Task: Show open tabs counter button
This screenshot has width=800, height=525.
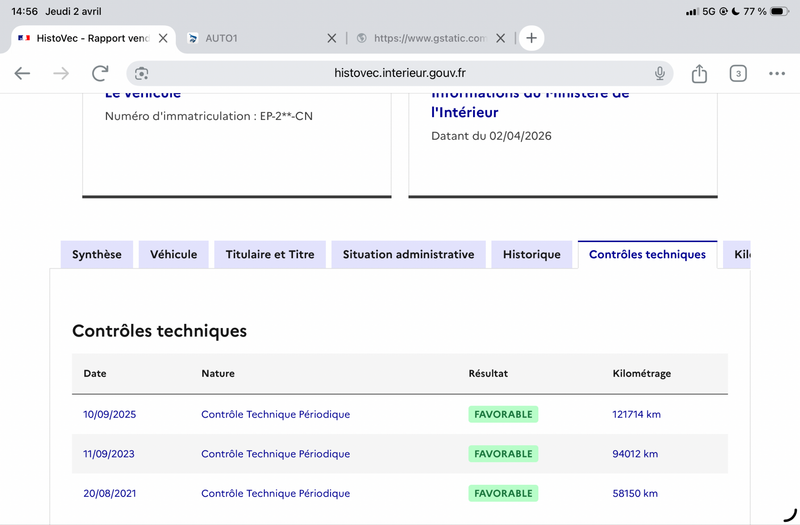Action: (738, 73)
